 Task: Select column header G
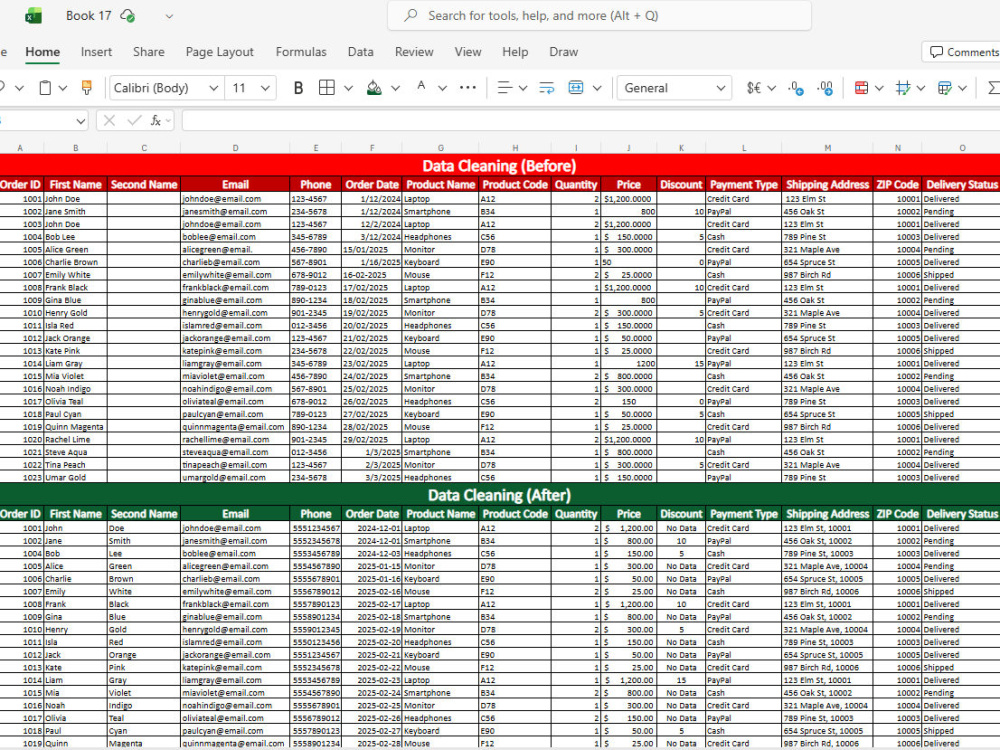(x=440, y=148)
